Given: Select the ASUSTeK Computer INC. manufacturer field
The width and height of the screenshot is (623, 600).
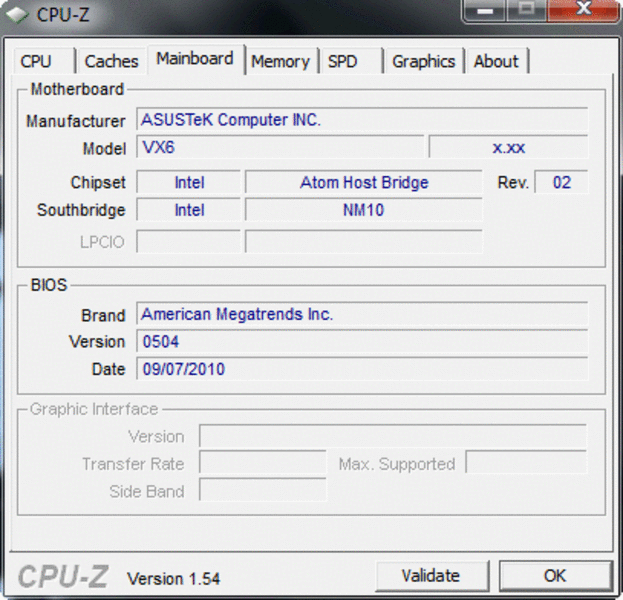Looking at the screenshot, I should [362, 119].
